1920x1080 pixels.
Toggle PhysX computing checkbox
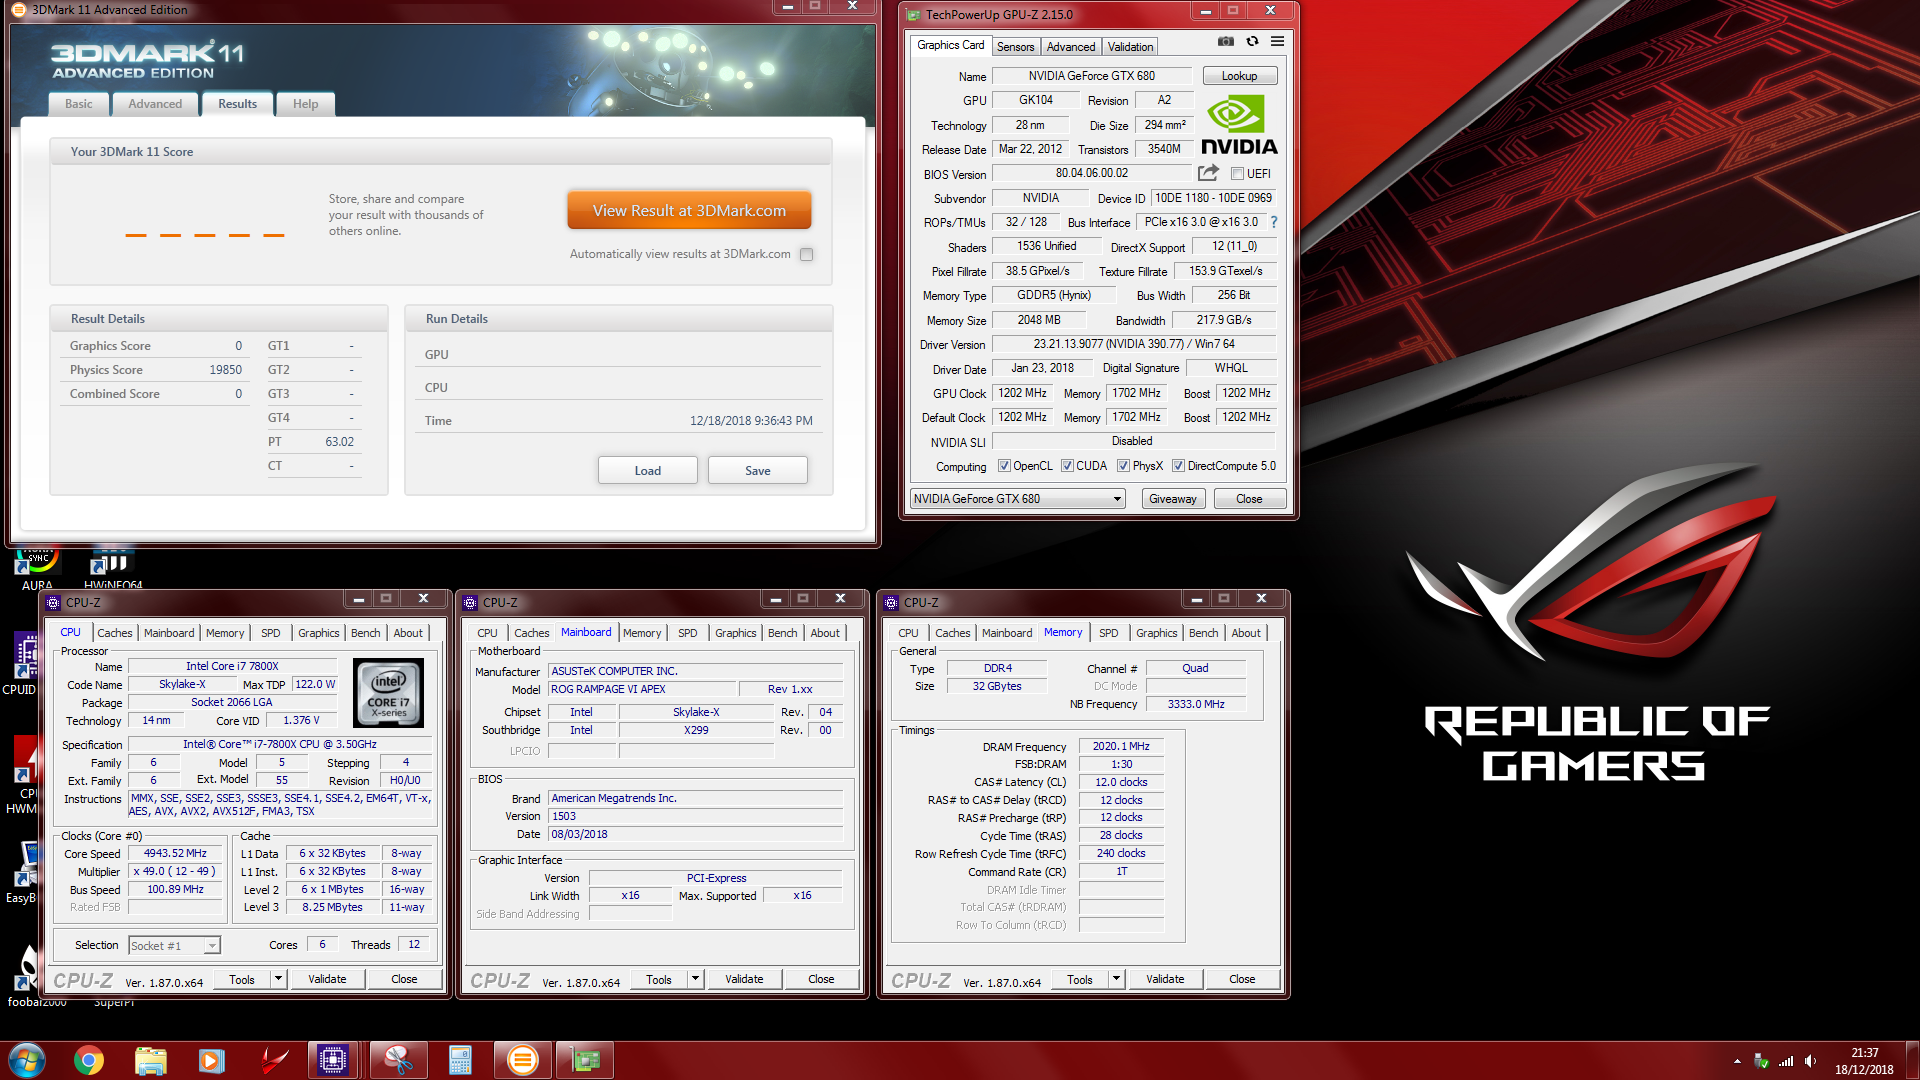point(1123,466)
